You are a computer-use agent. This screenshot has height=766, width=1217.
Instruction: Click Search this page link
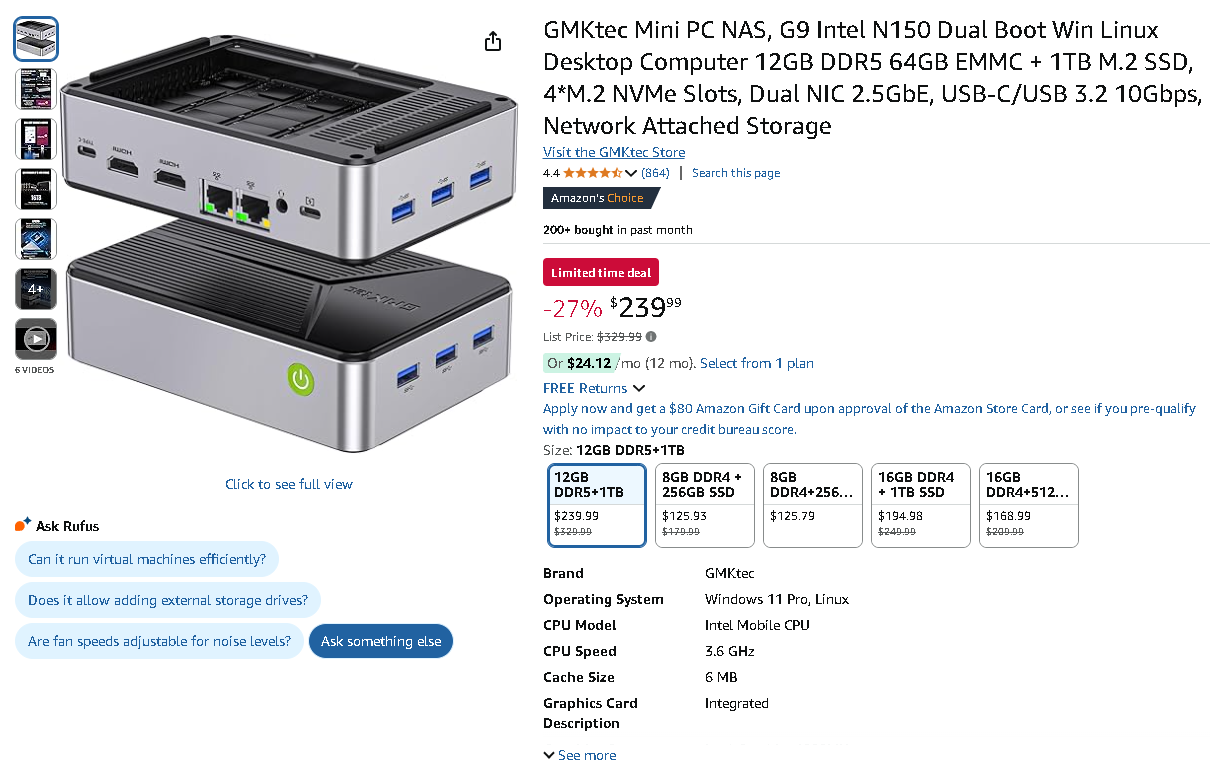(736, 173)
